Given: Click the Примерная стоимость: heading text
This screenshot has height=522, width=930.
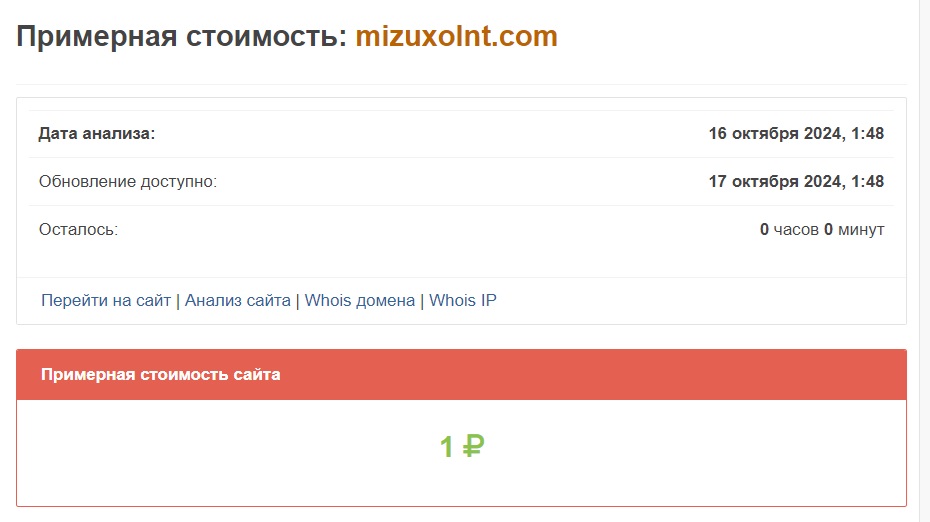Looking at the screenshot, I should (x=181, y=37).
